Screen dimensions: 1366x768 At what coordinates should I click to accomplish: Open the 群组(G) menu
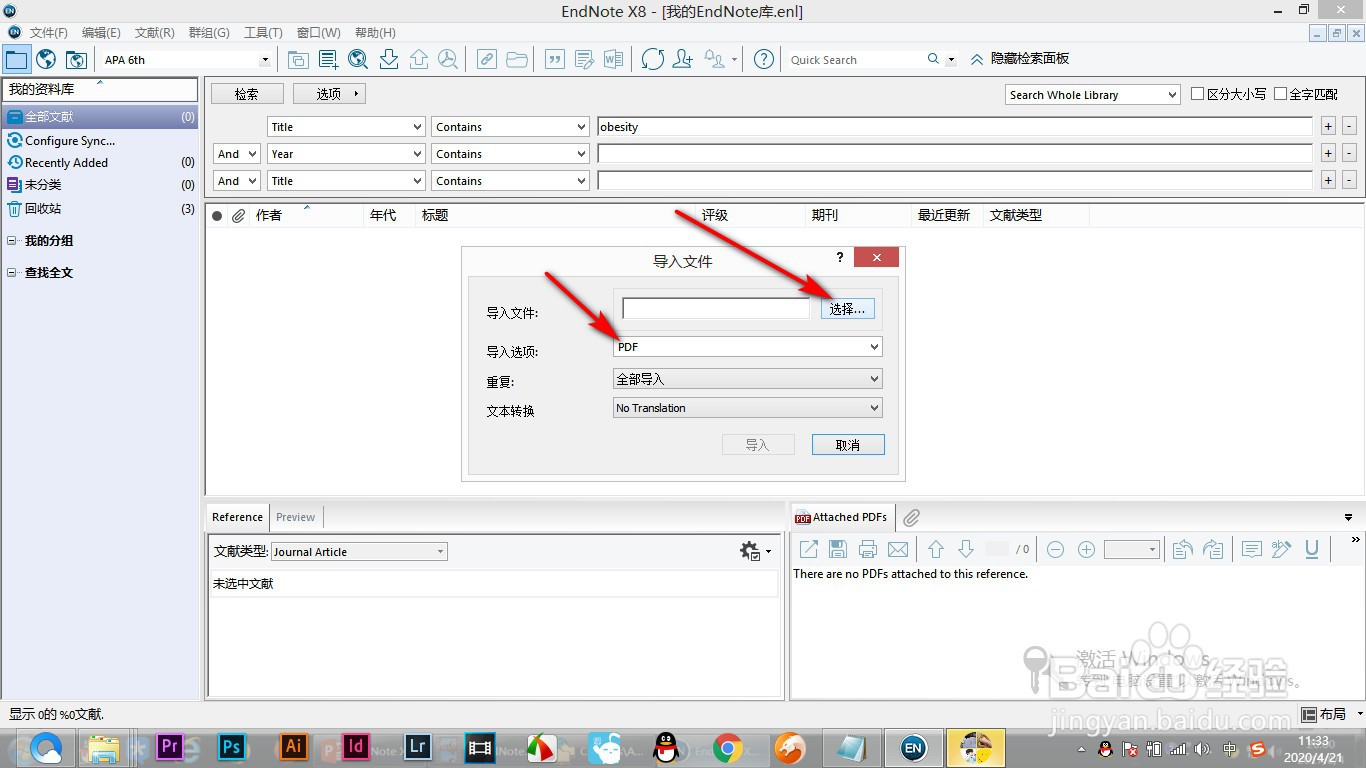pos(209,33)
